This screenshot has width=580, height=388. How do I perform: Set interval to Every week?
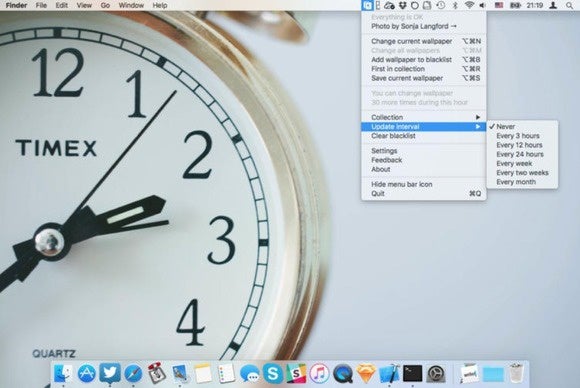[522, 163]
